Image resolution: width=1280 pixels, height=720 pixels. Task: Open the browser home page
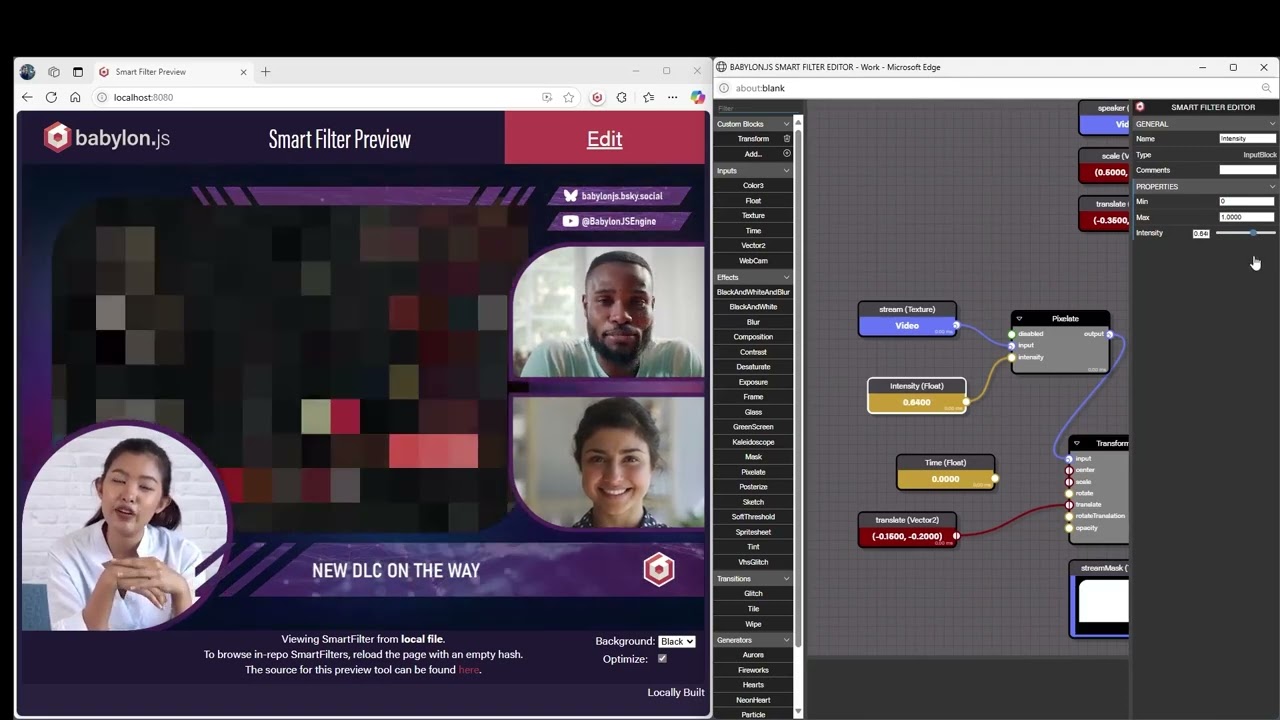[75, 97]
